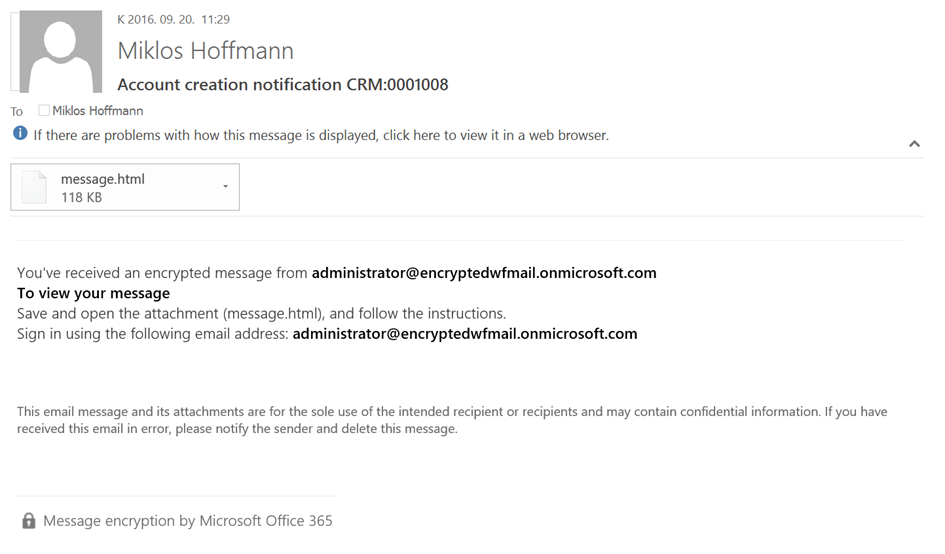Screen dimensions: 945x554
Task: Open the message.html attachment dropdown arrow
Action: click(225, 187)
